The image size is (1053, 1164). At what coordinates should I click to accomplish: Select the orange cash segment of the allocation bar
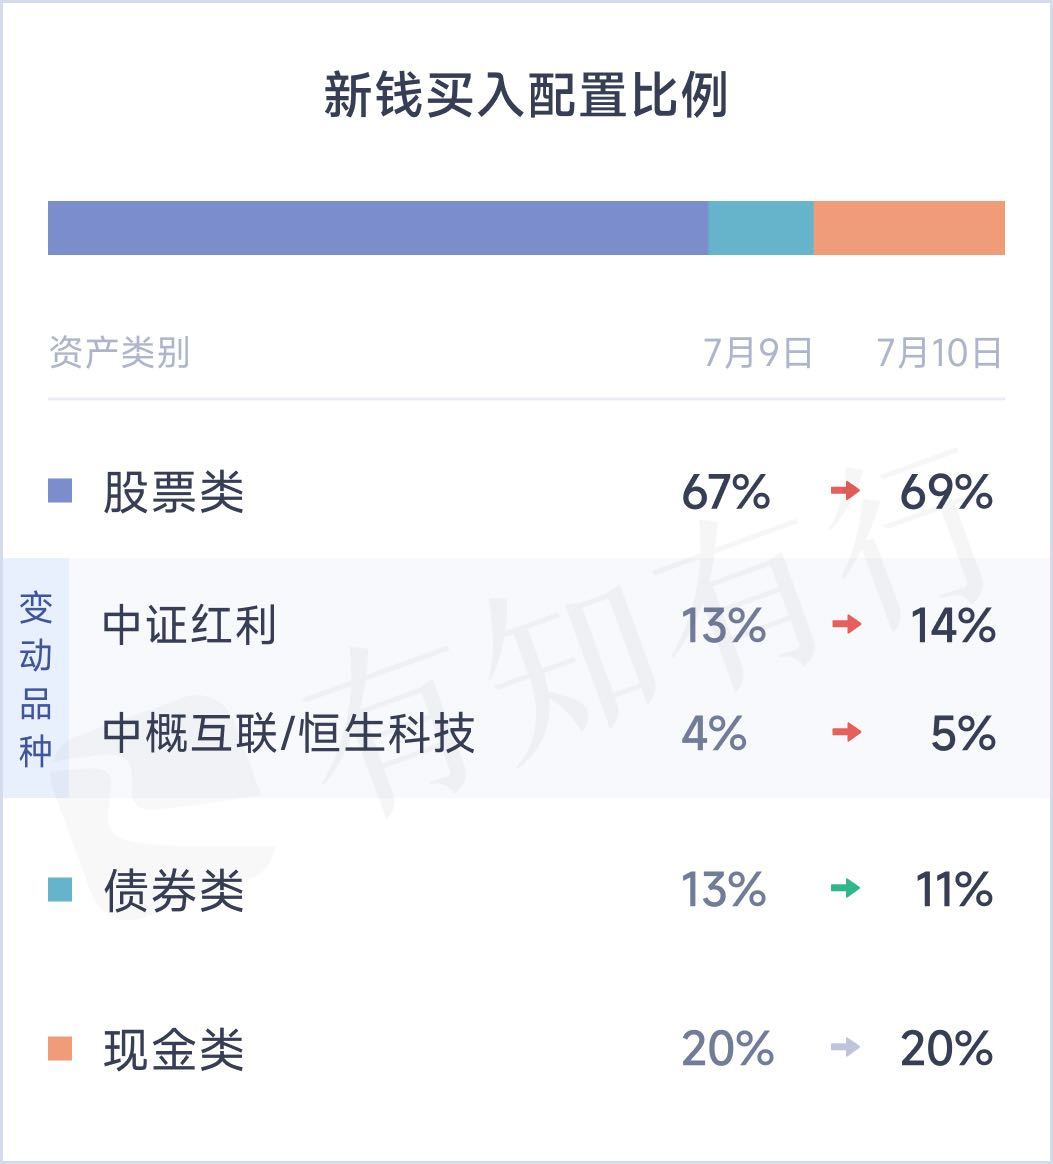point(909,228)
